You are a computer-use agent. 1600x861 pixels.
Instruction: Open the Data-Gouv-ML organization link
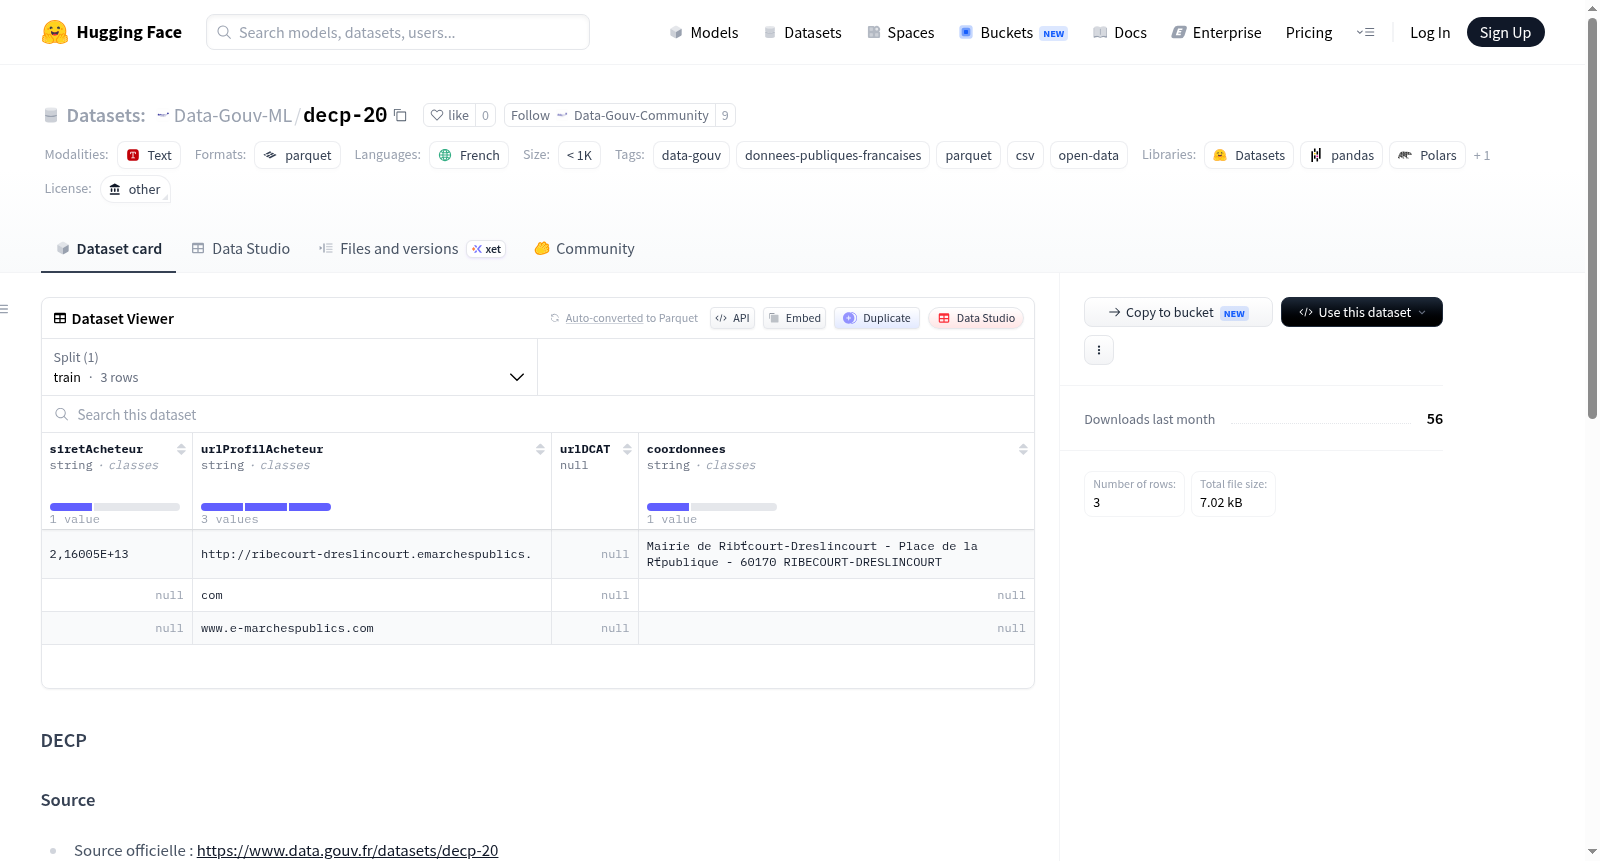coord(233,115)
